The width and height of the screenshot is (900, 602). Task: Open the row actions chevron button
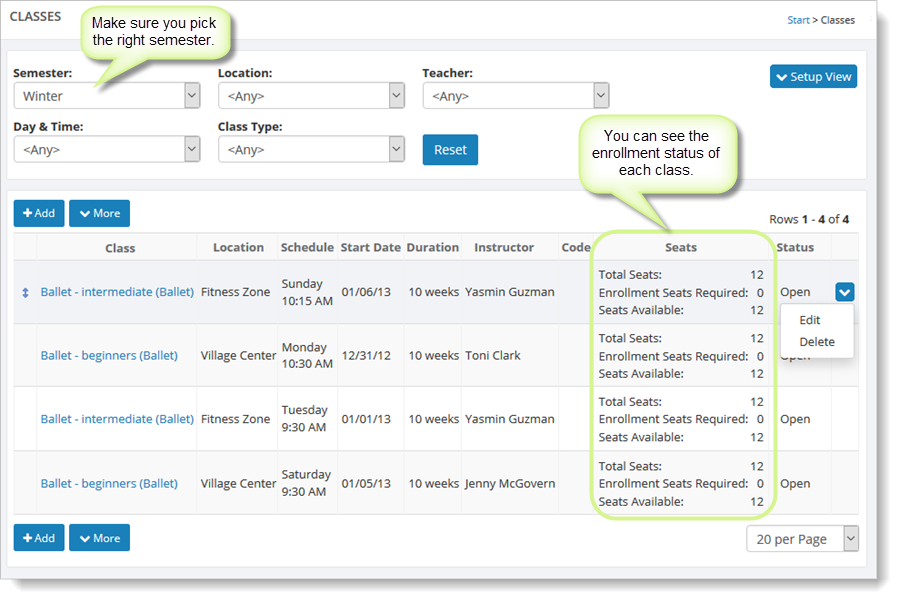pyautogui.click(x=844, y=292)
